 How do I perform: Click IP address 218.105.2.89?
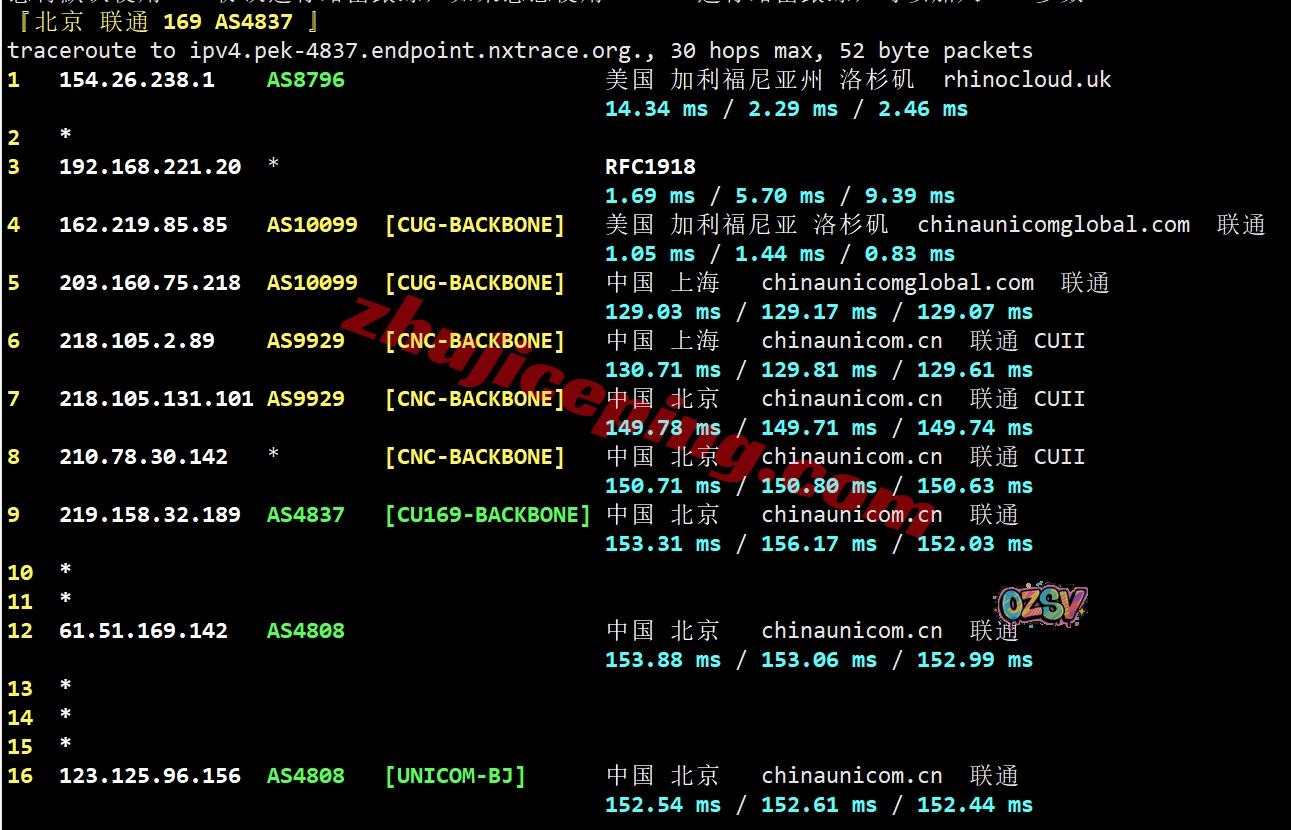click(137, 341)
